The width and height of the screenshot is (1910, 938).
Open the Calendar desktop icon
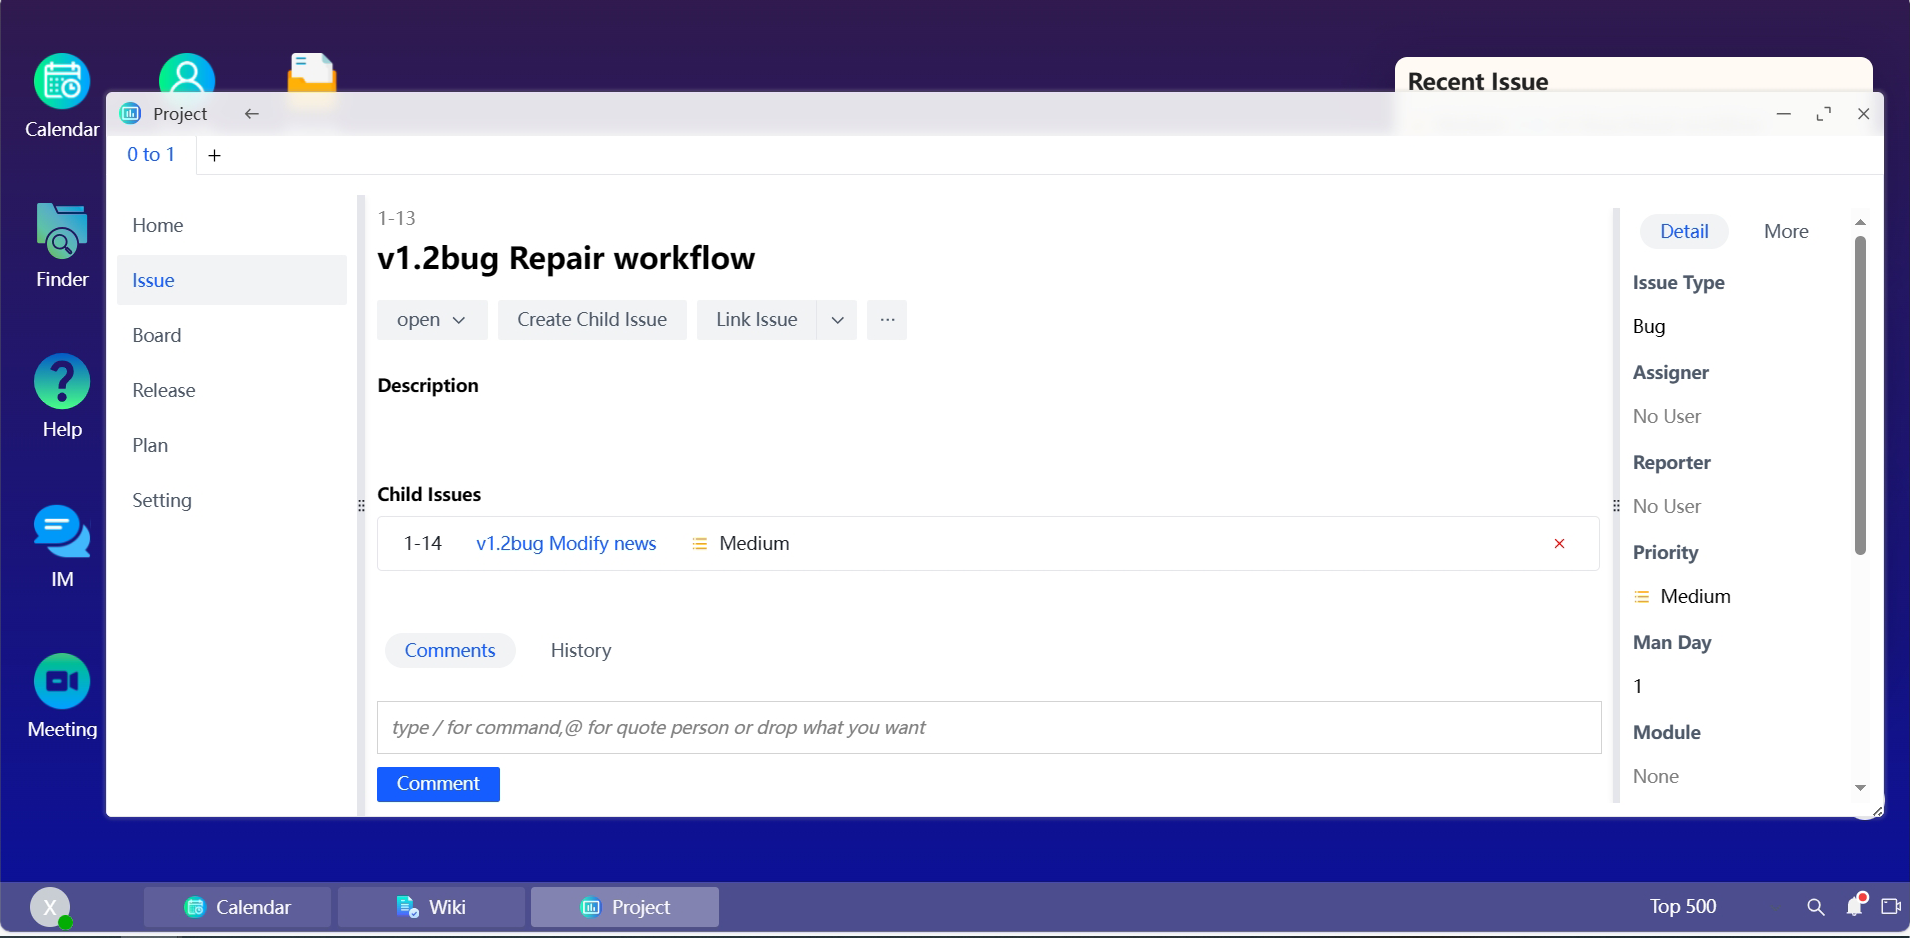(x=62, y=83)
